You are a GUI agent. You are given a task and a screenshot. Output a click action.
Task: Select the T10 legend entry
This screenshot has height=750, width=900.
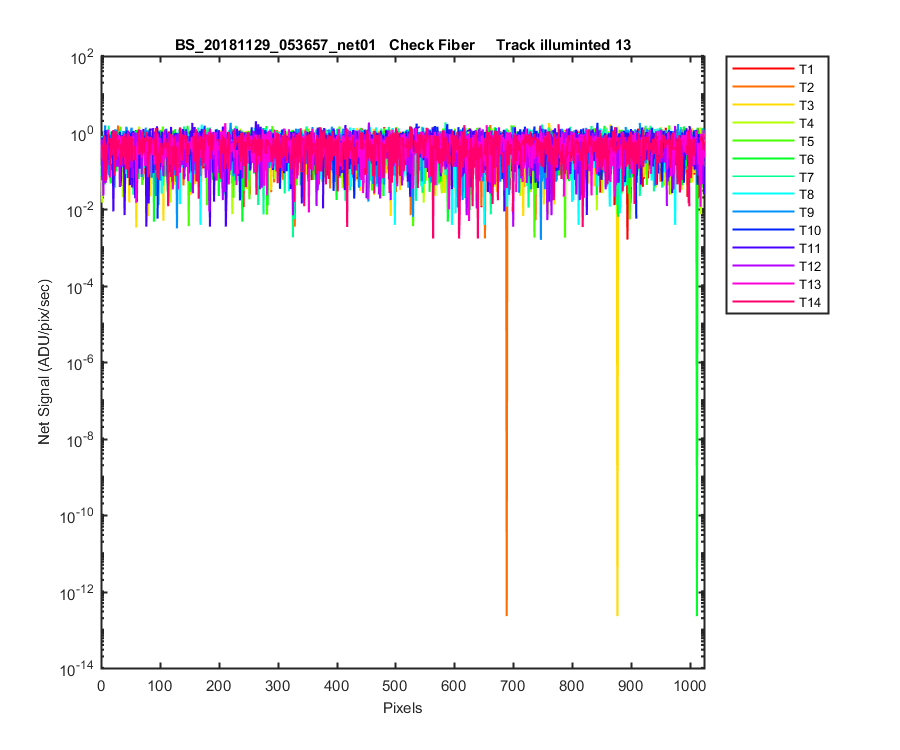(x=777, y=230)
